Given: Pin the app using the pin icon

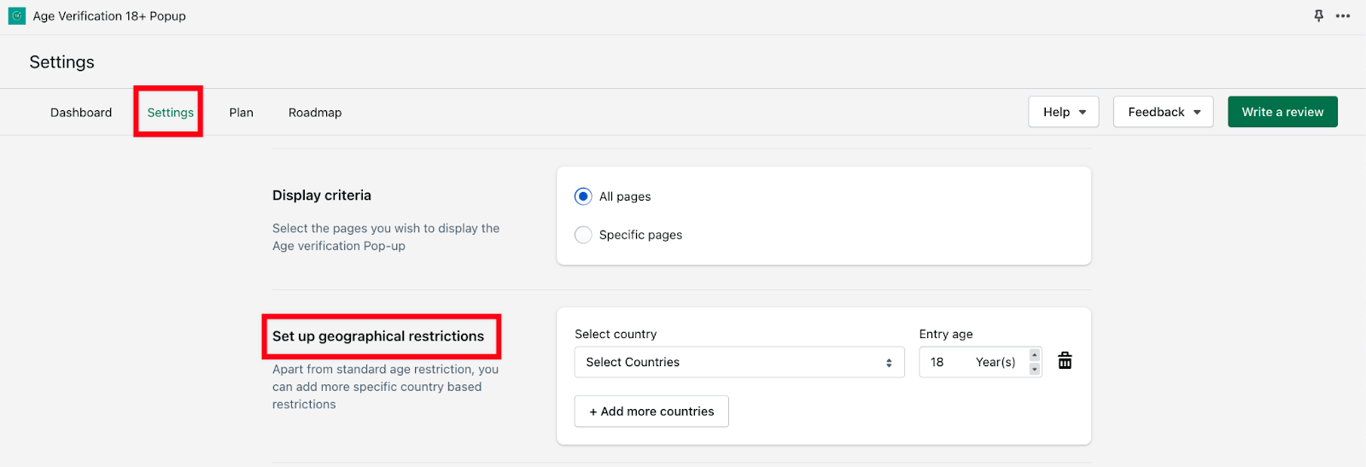Looking at the screenshot, I should click(x=1318, y=16).
